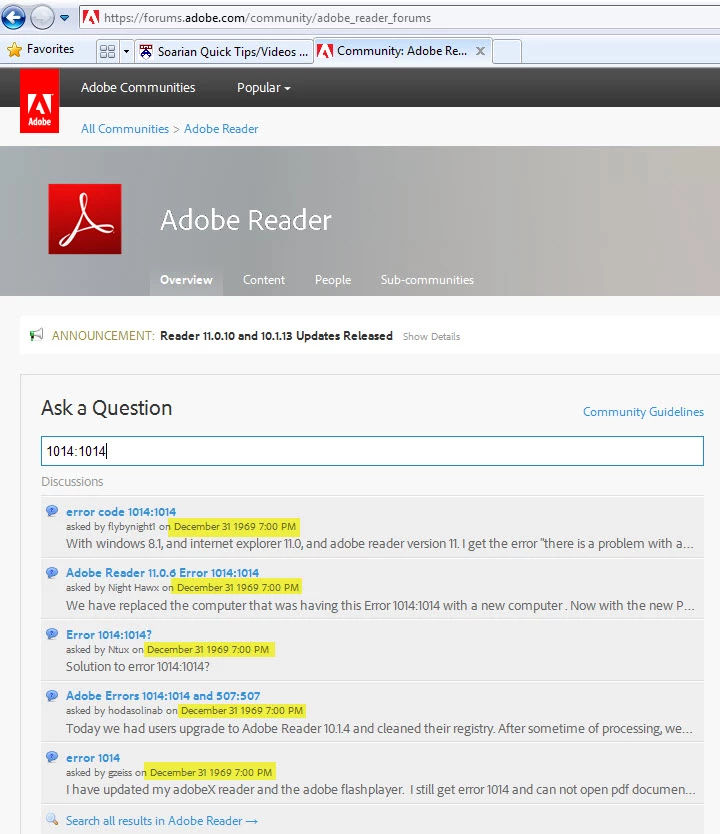Select the Overview tab

point(186,280)
